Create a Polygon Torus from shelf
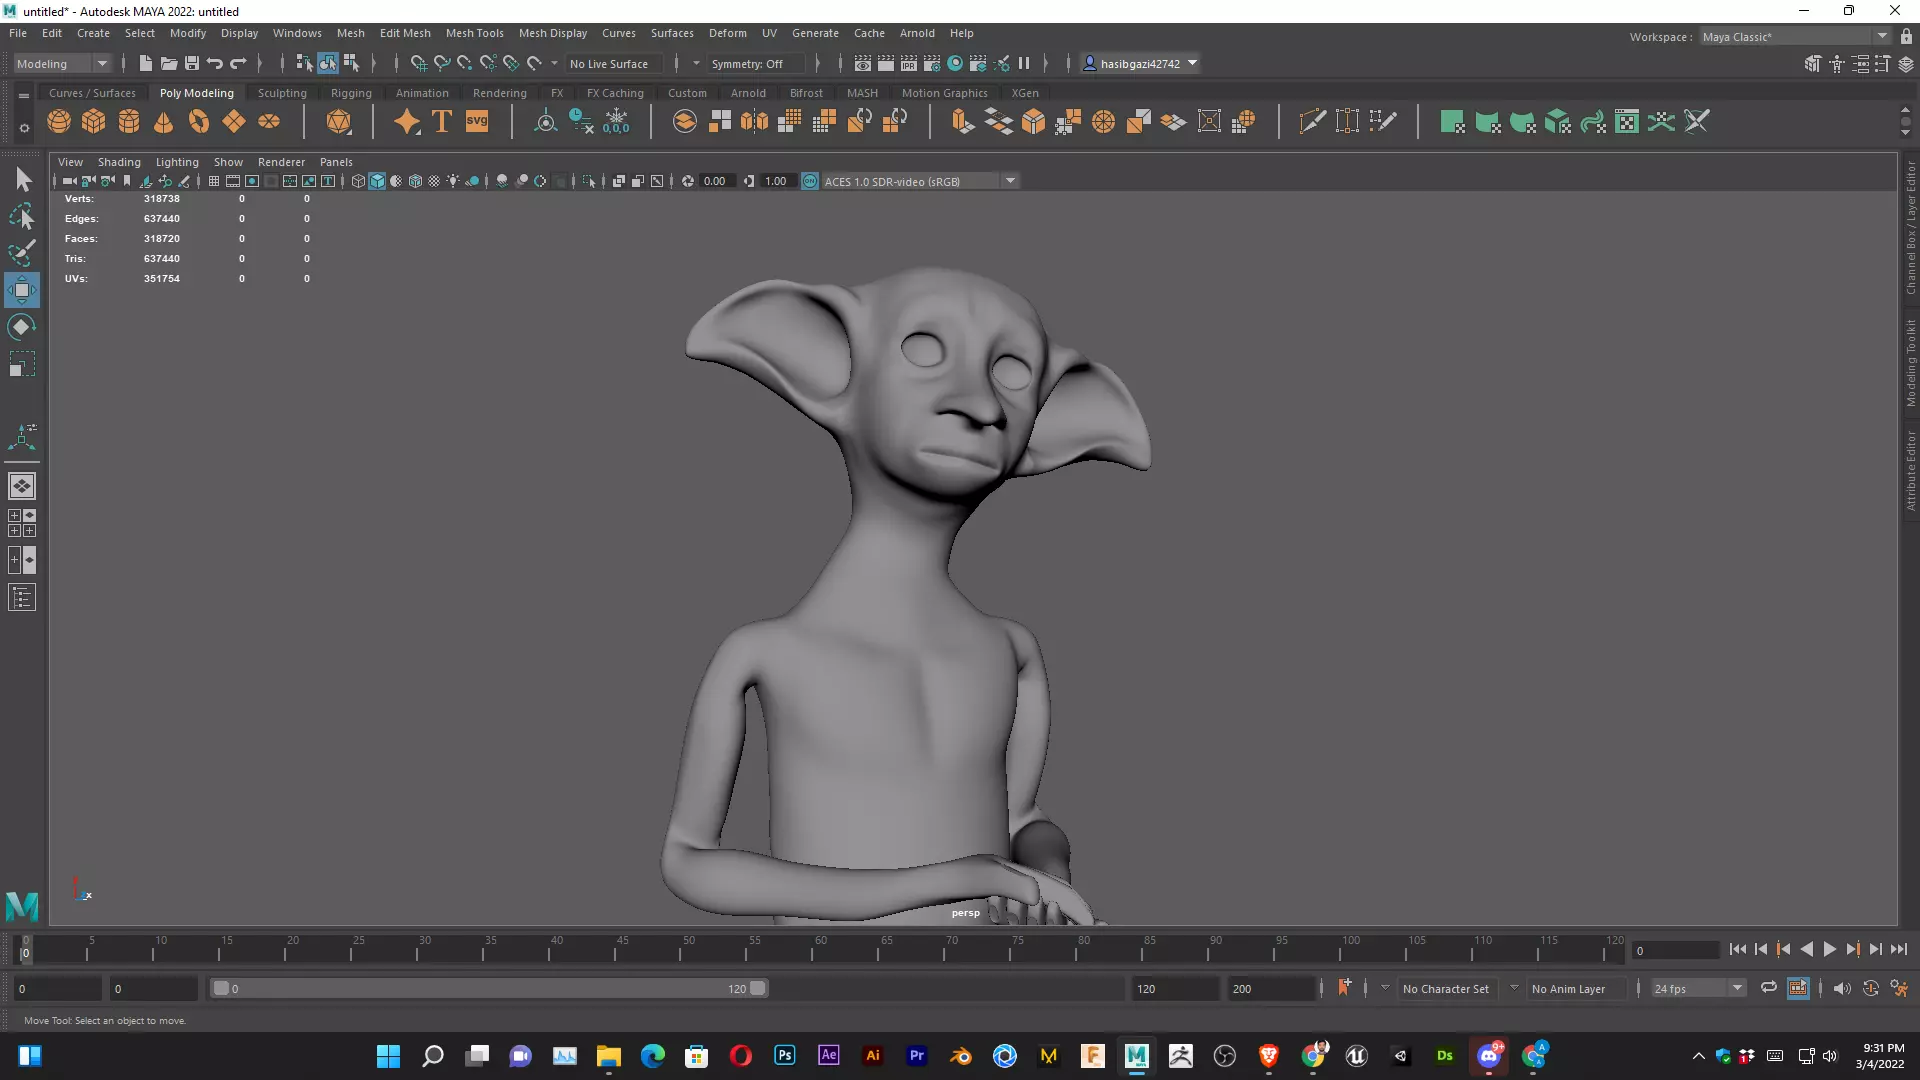This screenshot has width=1920, height=1080. click(199, 122)
